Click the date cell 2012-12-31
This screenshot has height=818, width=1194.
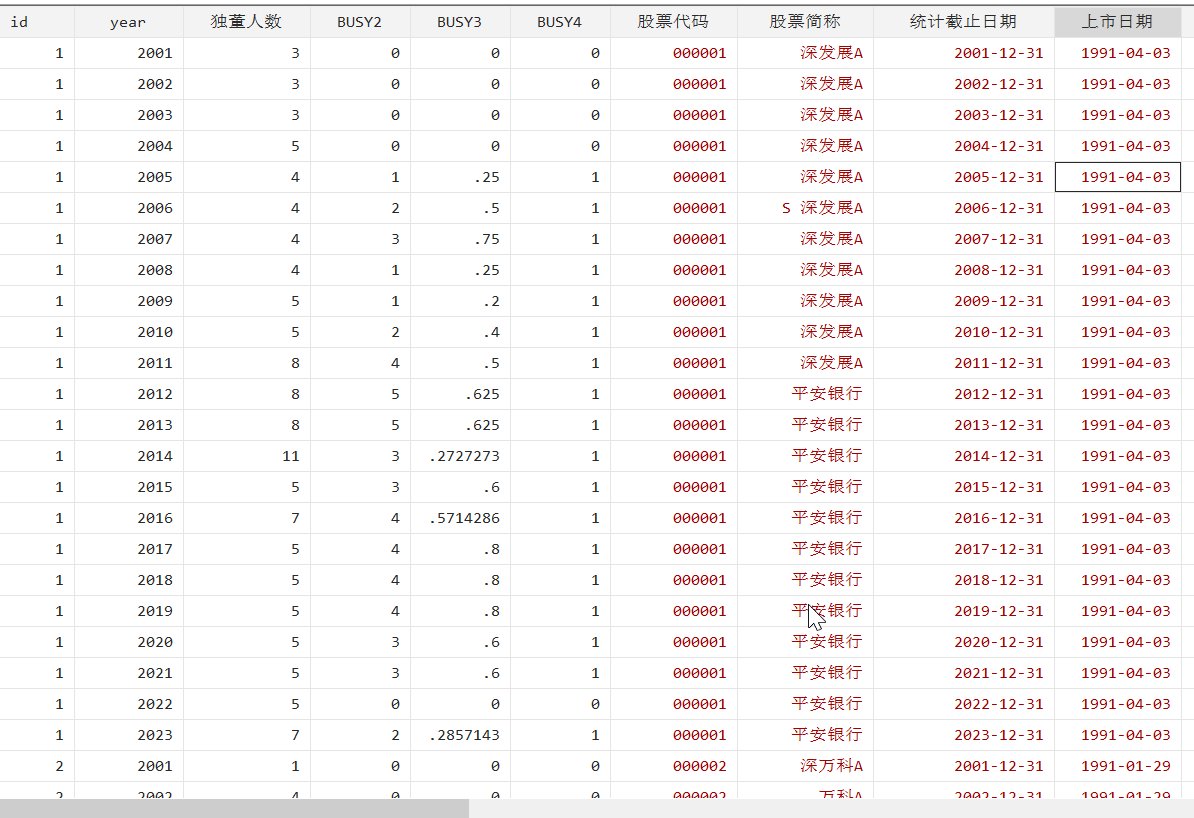(963, 394)
